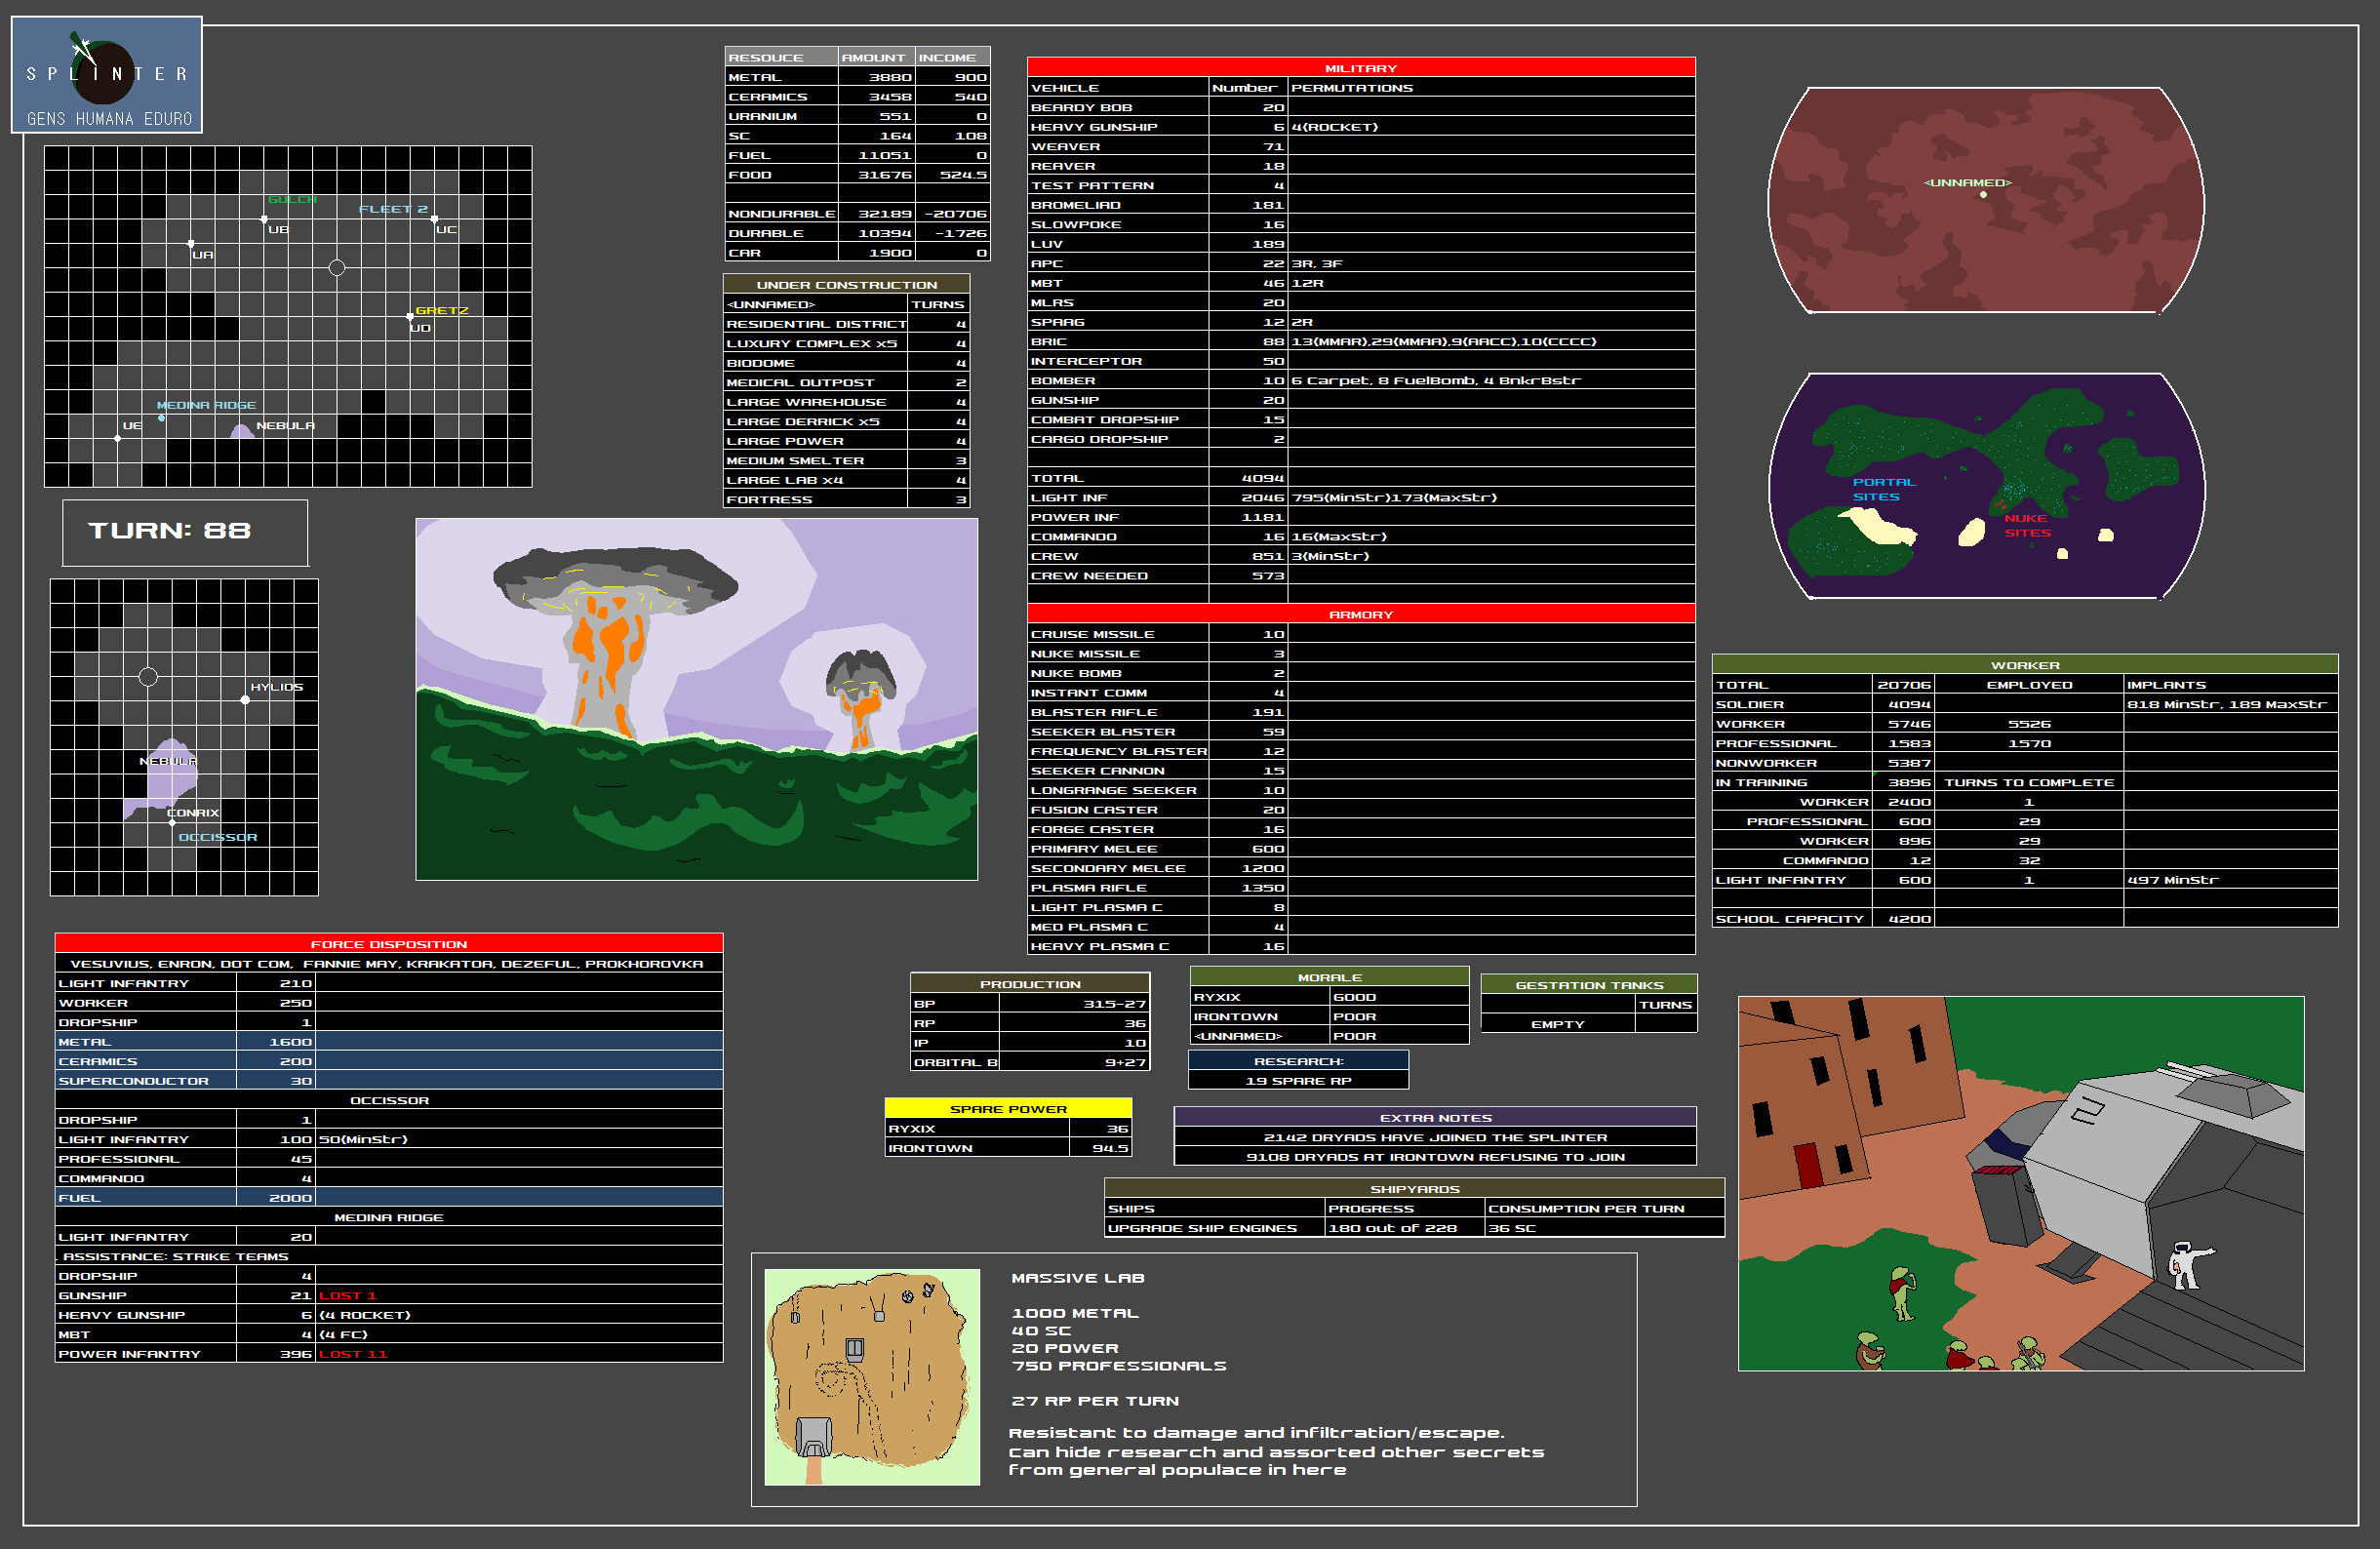Select the Medina Ridge map marker
This screenshot has height=1549, width=2380.
click(x=205, y=405)
